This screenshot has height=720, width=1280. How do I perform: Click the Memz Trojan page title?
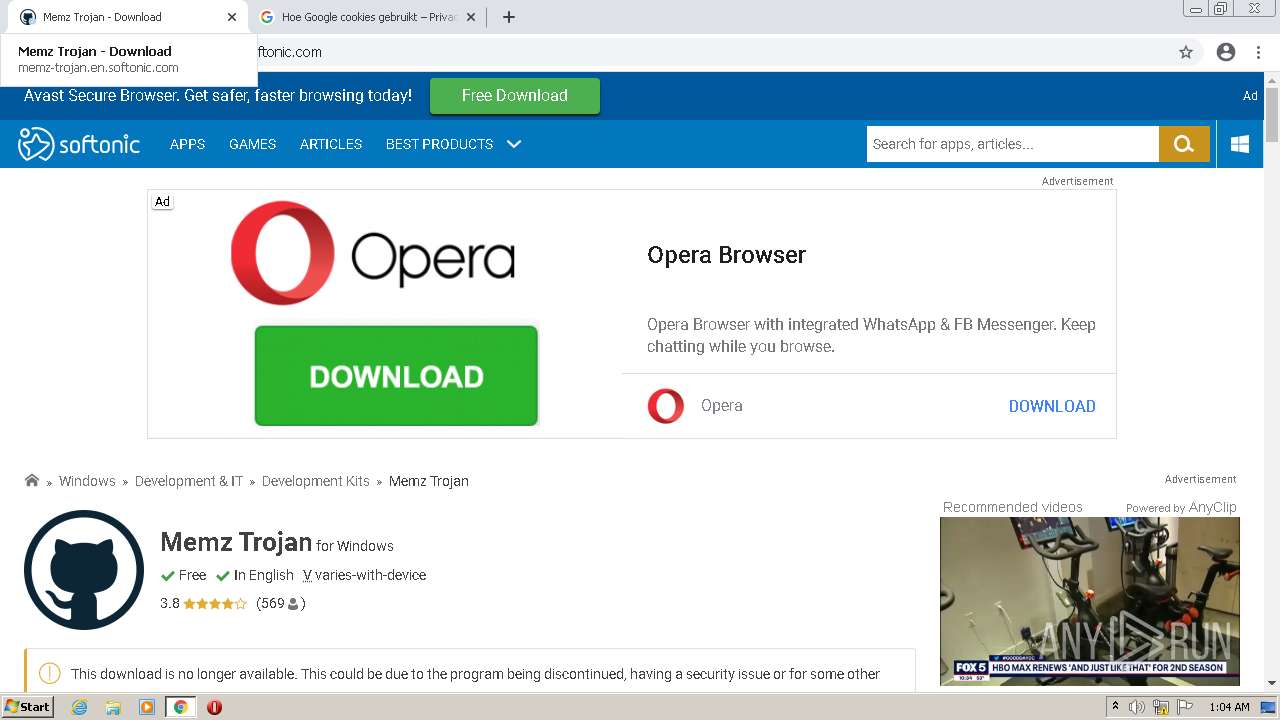[236, 542]
